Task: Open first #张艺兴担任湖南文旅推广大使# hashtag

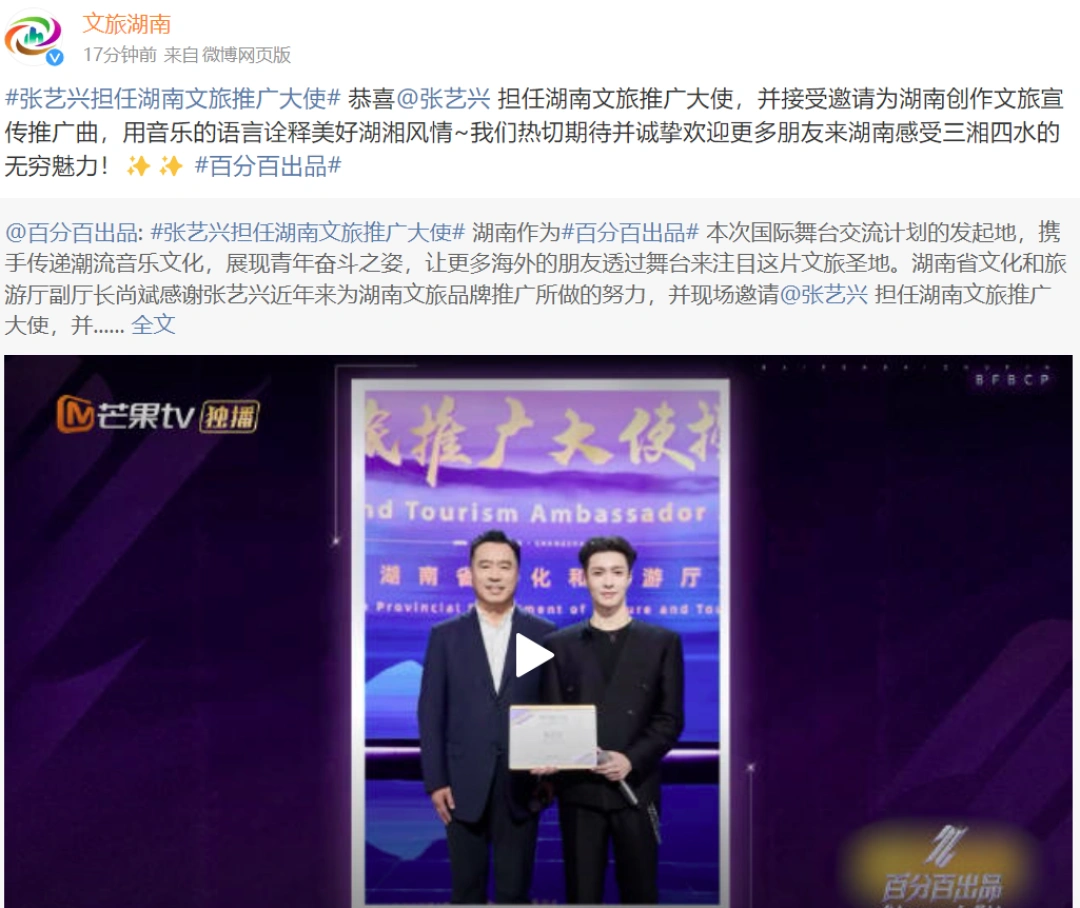Action: click(x=173, y=99)
